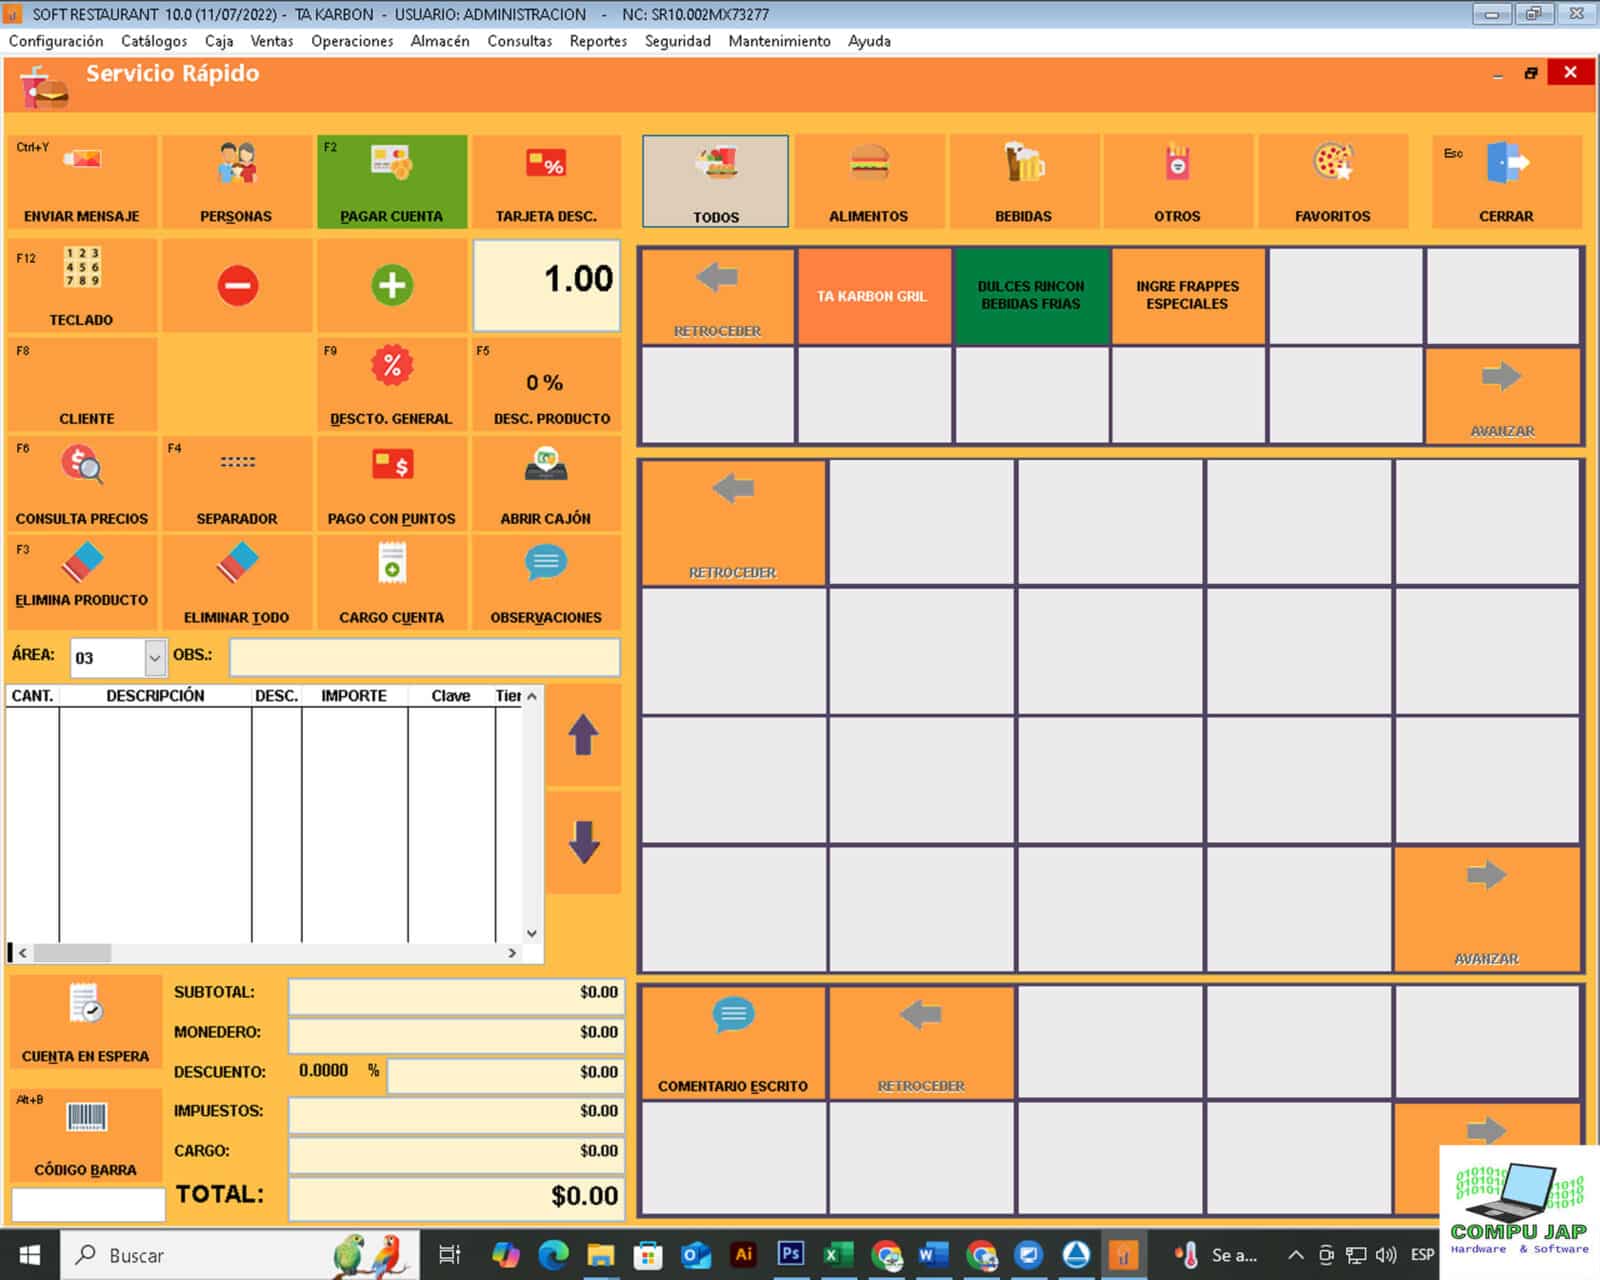The height and width of the screenshot is (1280, 1600).
Task: Click the IMPORTE column header
Action: [354, 696]
